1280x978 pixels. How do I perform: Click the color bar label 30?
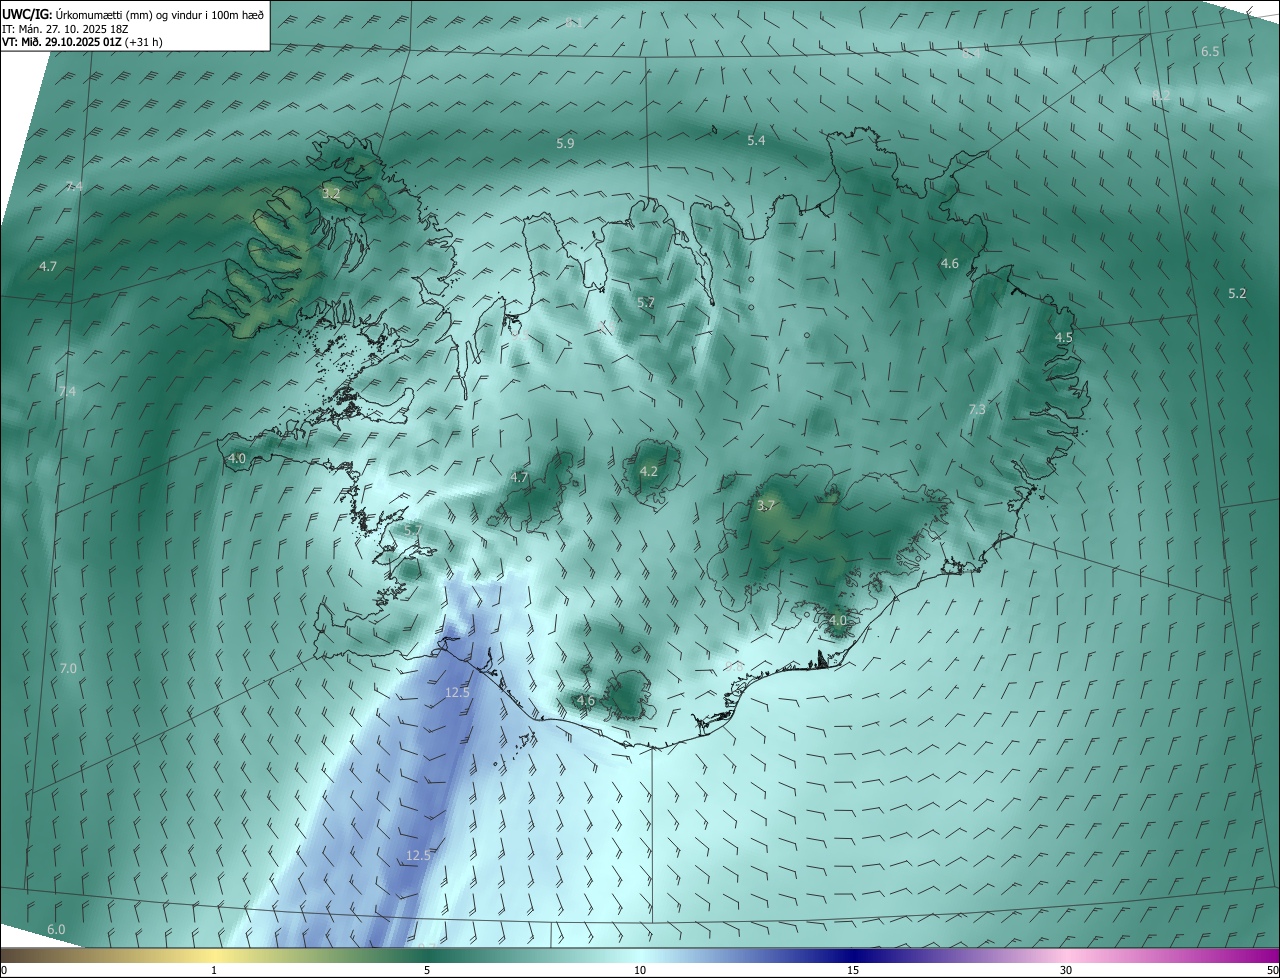click(1066, 970)
